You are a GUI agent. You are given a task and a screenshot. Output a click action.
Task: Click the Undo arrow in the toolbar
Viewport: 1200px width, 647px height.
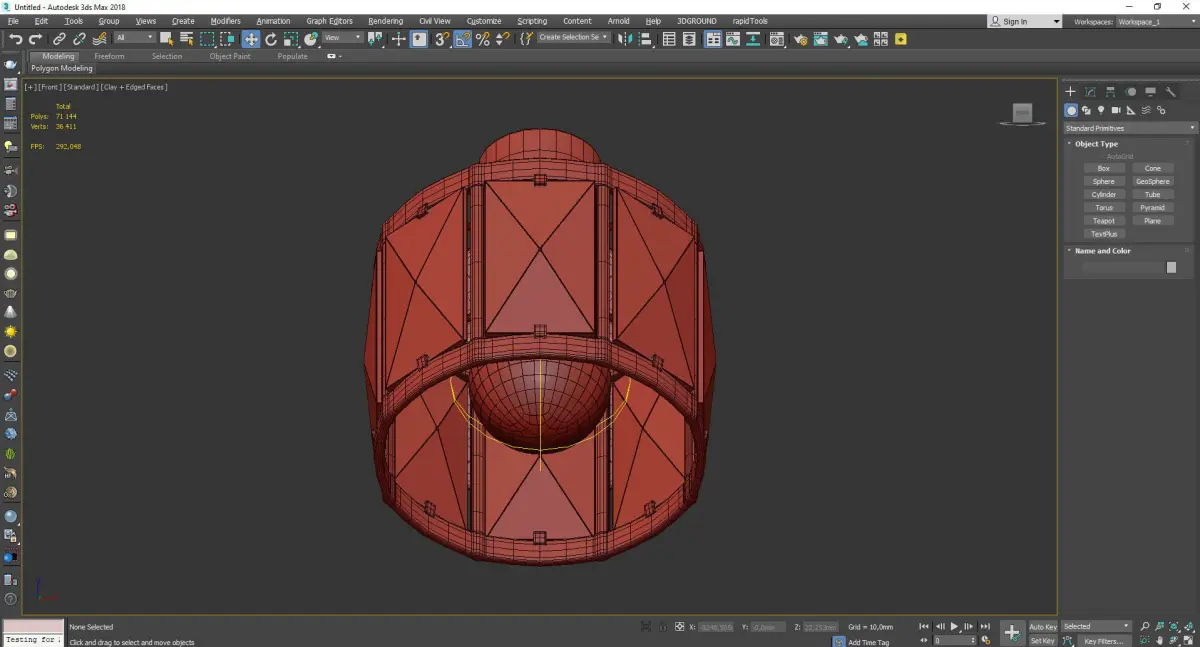pos(15,39)
